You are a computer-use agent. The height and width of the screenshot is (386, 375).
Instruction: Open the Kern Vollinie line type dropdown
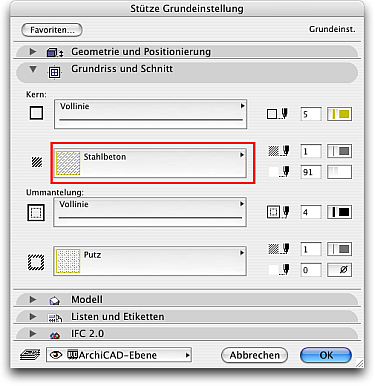[x=150, y=114]
